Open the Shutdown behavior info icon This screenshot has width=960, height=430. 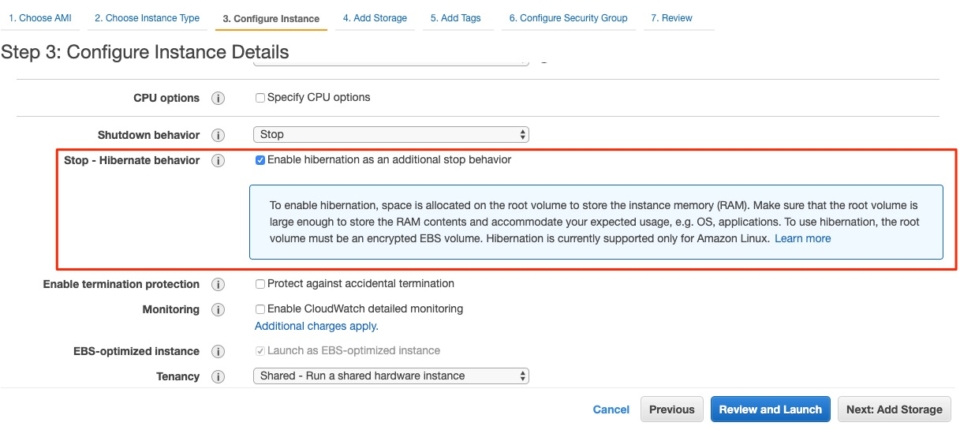point(218,135)
